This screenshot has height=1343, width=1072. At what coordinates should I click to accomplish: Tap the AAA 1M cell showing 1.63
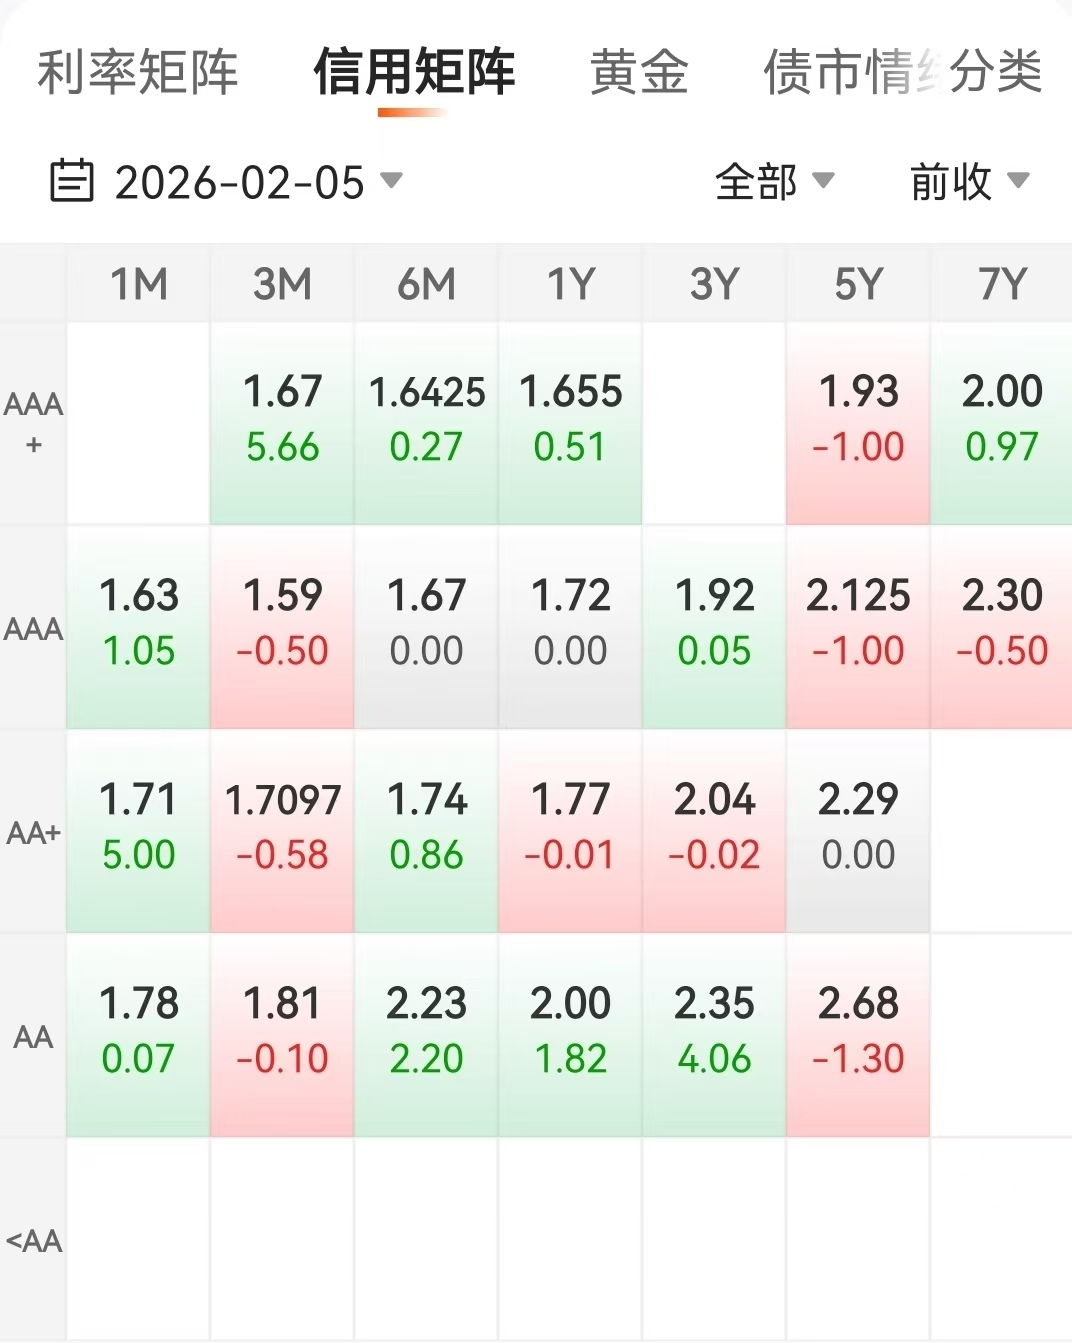139,624
